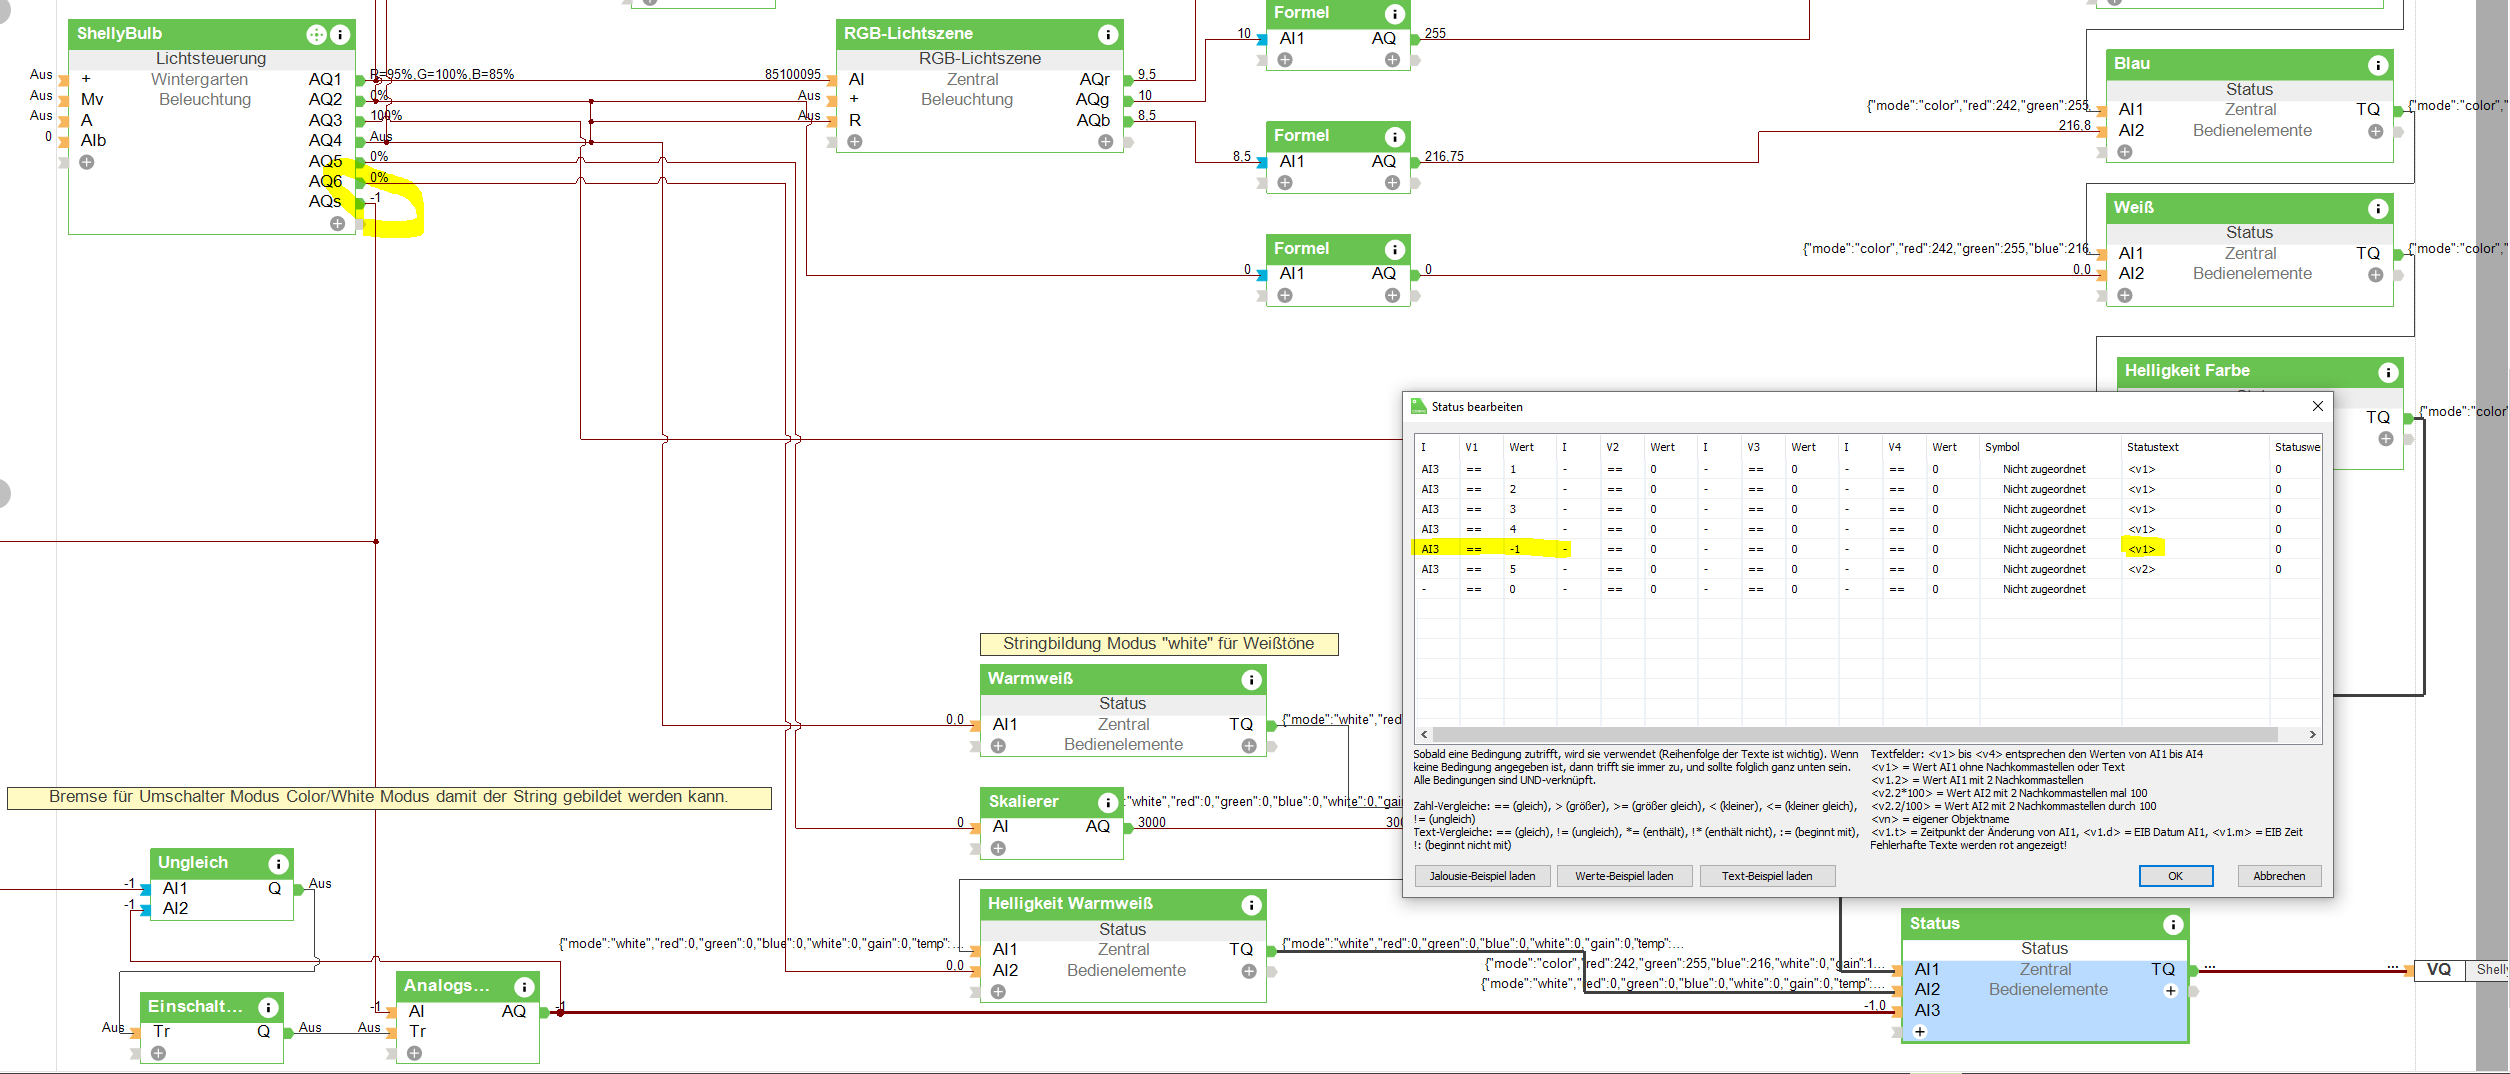Close the Status bearbeiten dialog

coord(2317,406)
